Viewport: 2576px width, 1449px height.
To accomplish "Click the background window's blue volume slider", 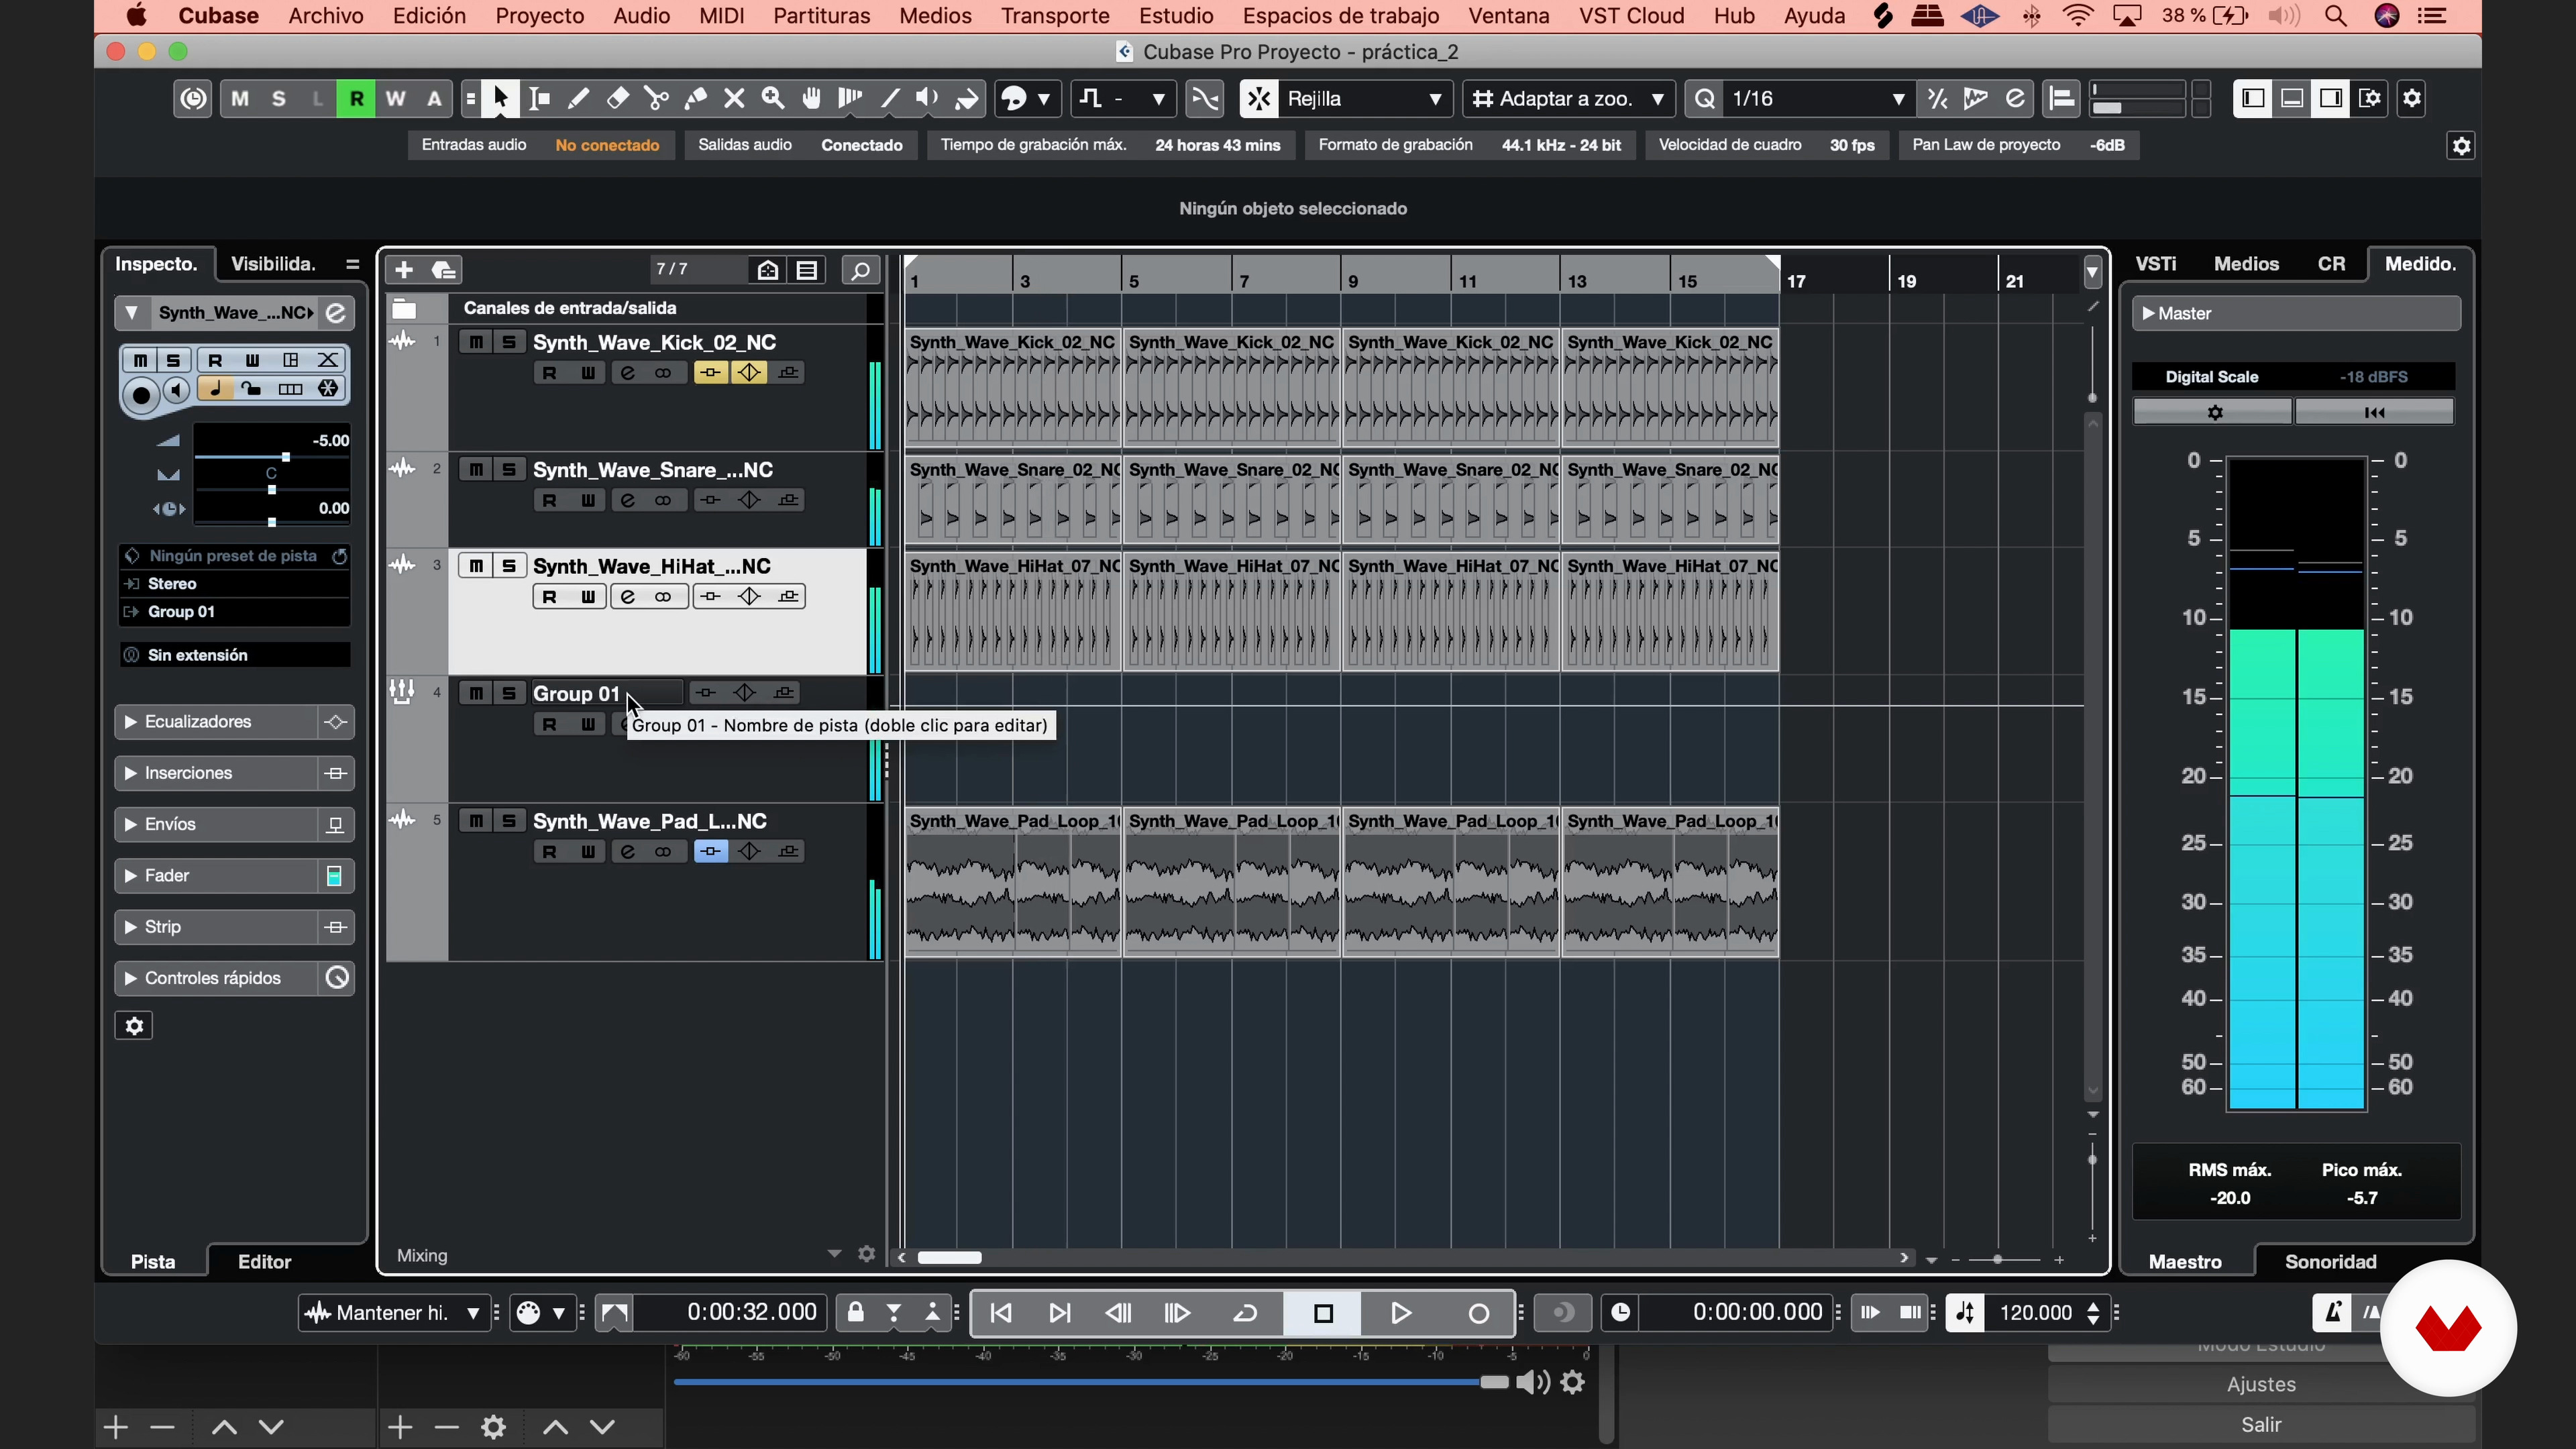I will (1090, 1382).
